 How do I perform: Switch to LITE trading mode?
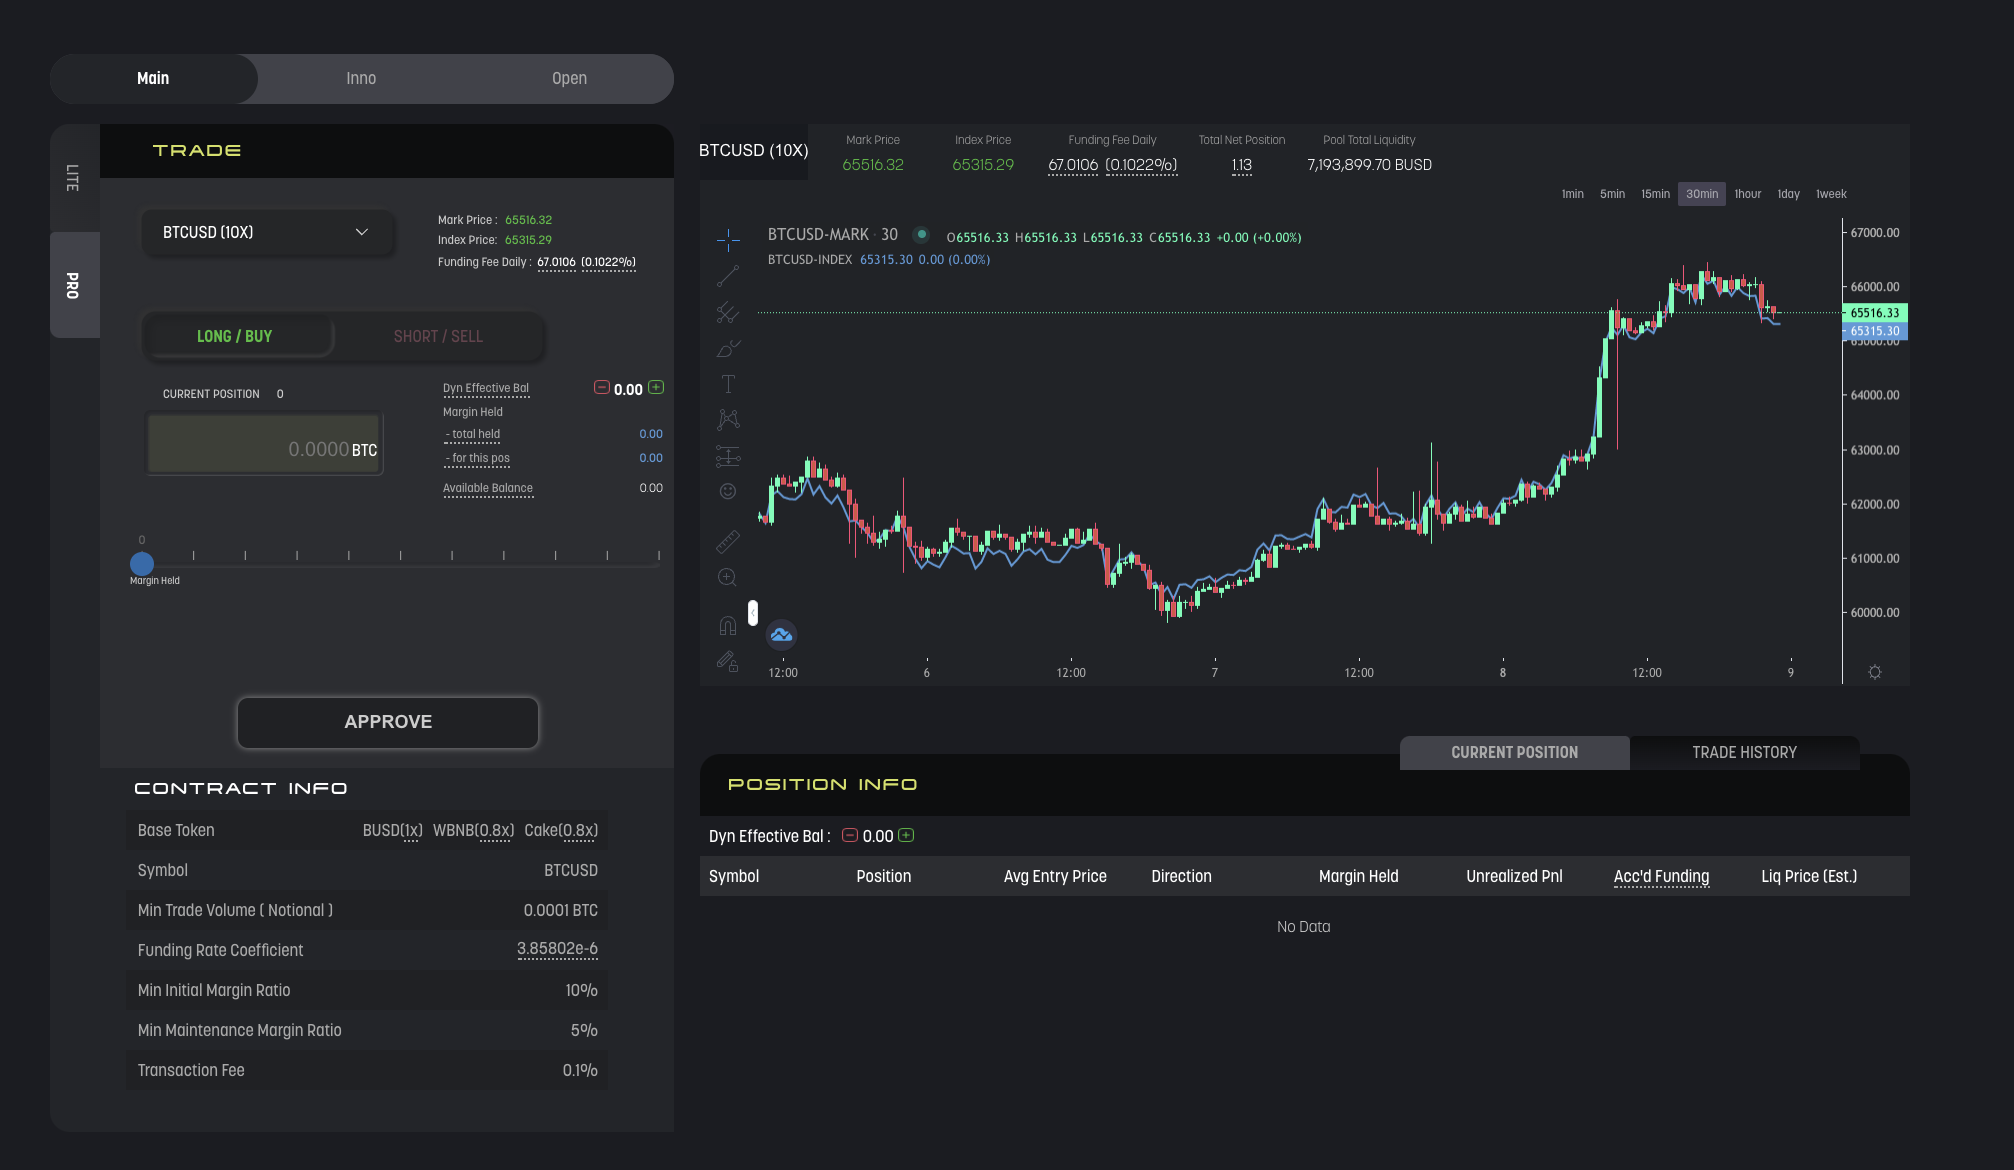pos(74,178)
